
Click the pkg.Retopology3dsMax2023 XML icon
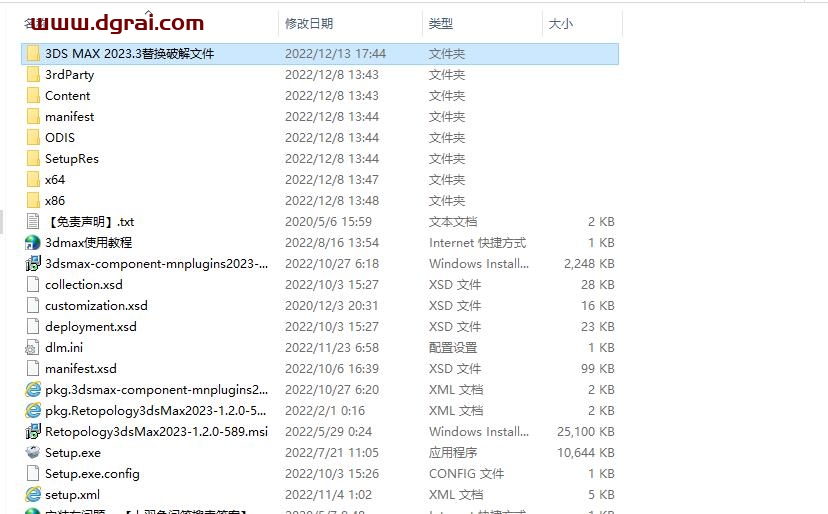[x=33, y=410]
